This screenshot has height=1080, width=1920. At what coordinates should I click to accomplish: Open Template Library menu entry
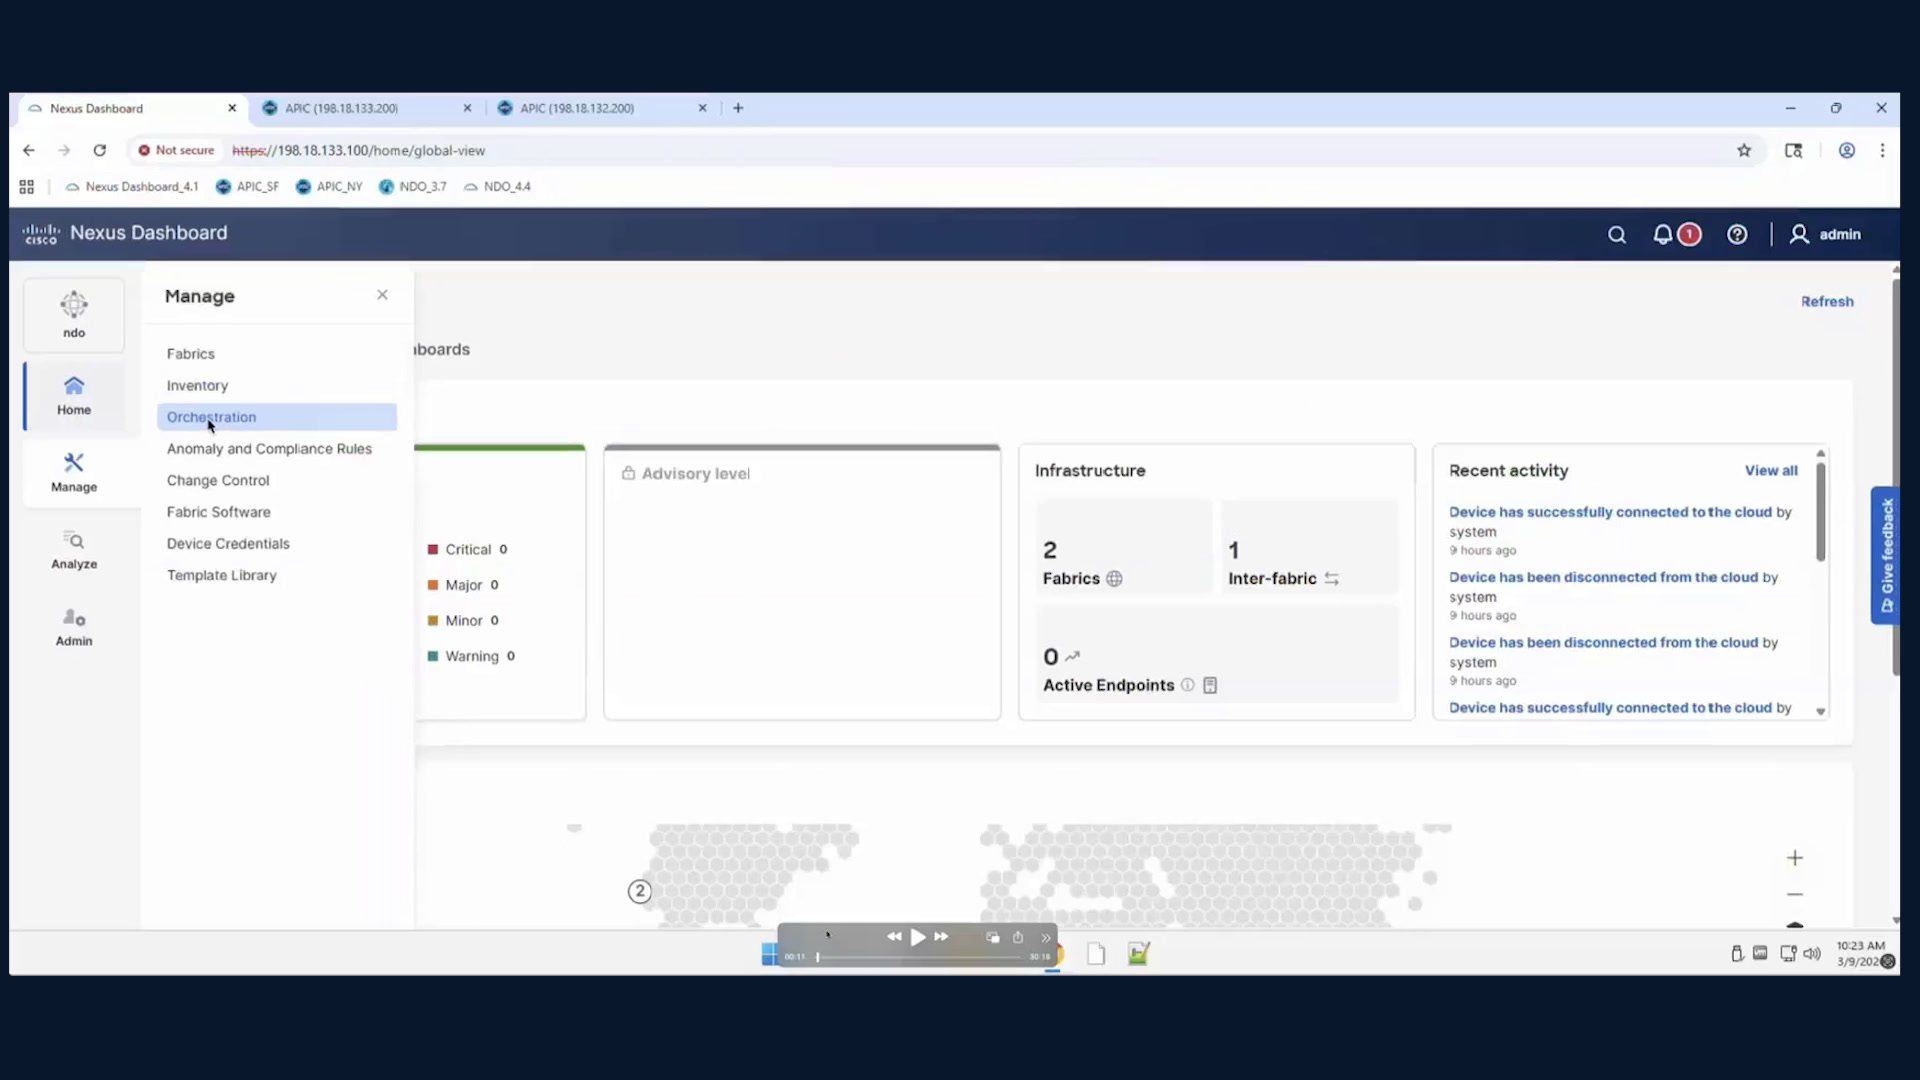pos(221,575)
